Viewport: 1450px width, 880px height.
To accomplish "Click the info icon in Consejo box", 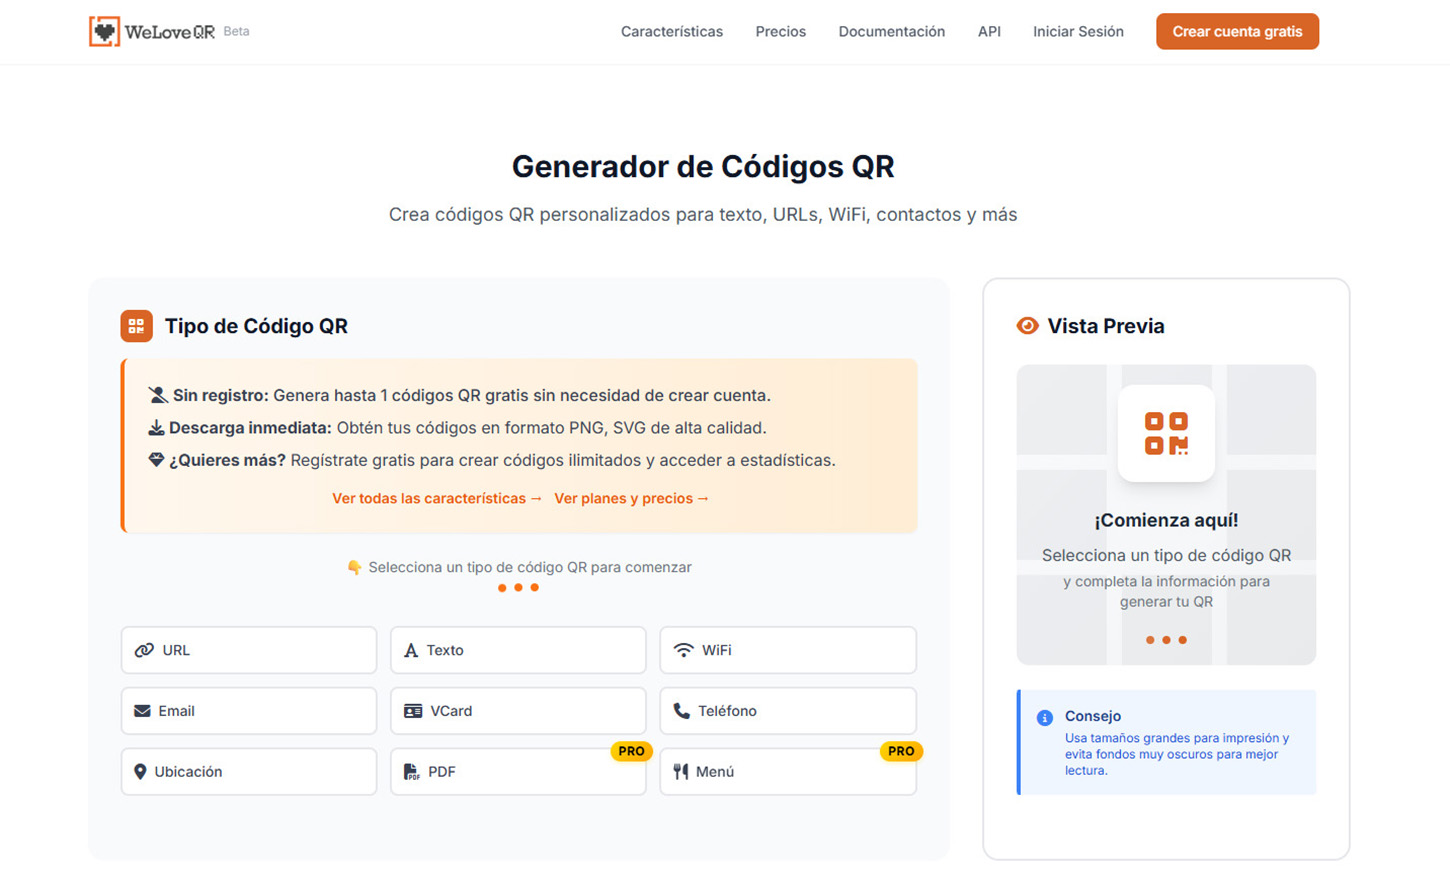I will point(1045,717).
